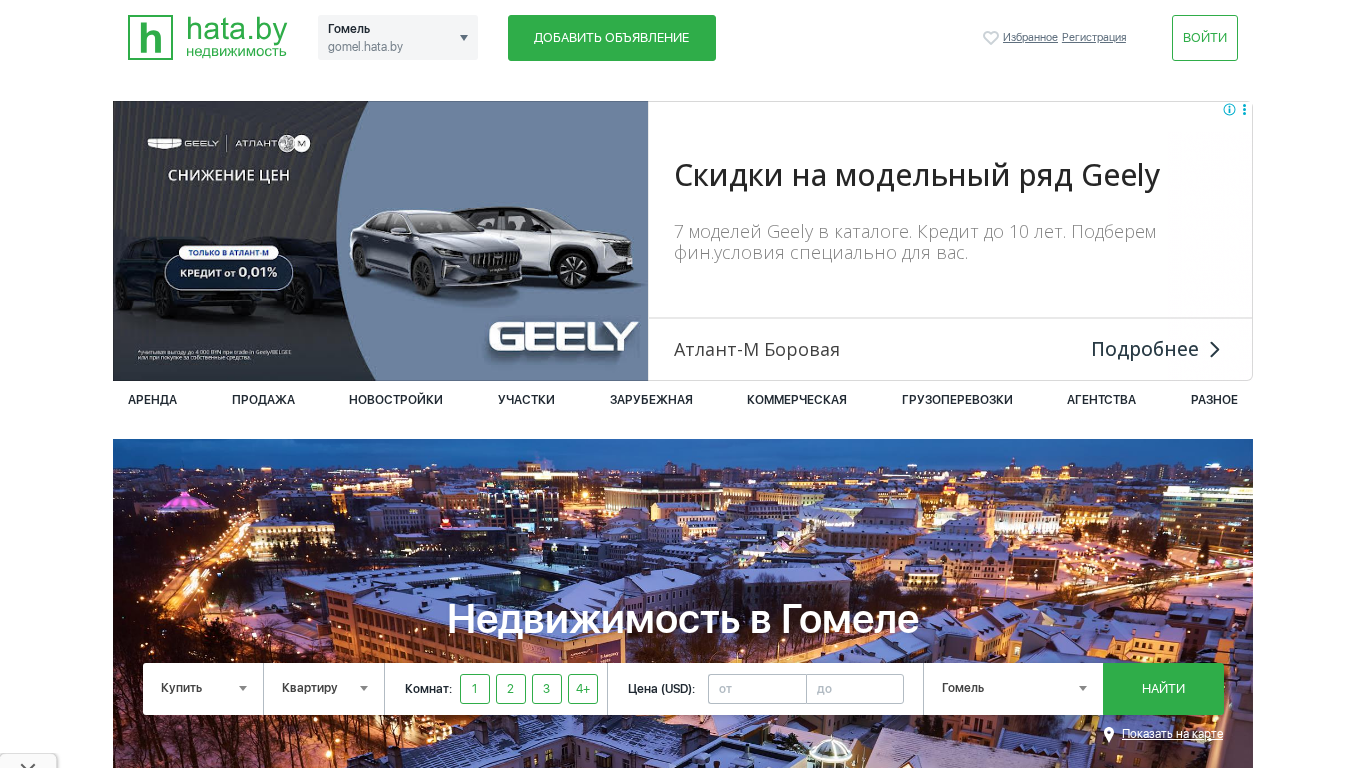The image size is (1366, 768).
Task: Open the Новостройки menu item
Action: tap(396, 400)
